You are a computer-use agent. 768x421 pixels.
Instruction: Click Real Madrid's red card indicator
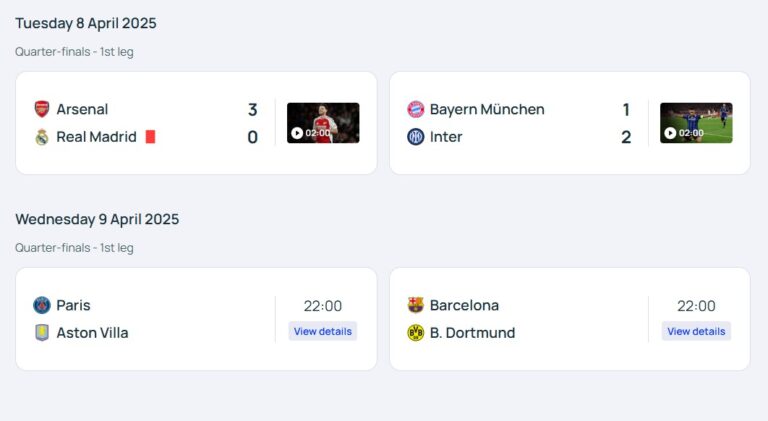(150, 137)
